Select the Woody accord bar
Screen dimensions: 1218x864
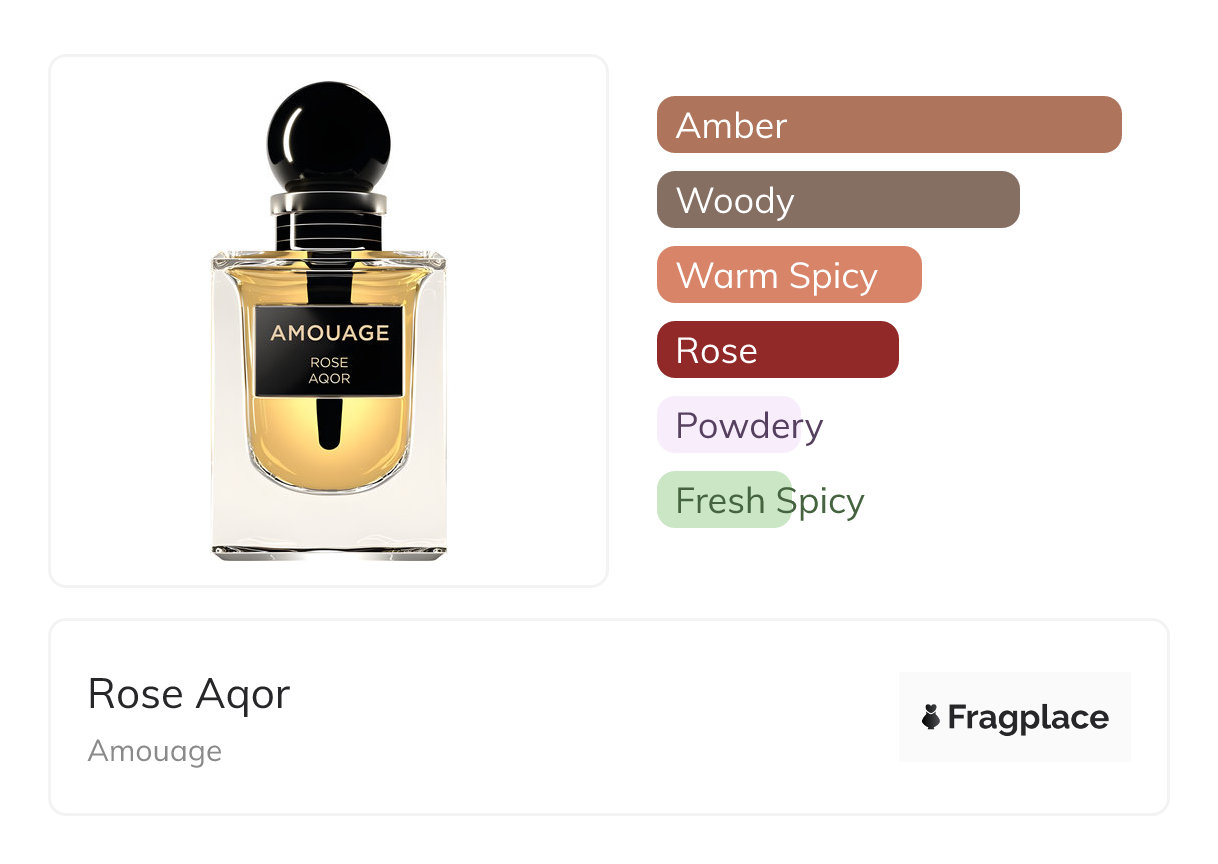[838, 200]
